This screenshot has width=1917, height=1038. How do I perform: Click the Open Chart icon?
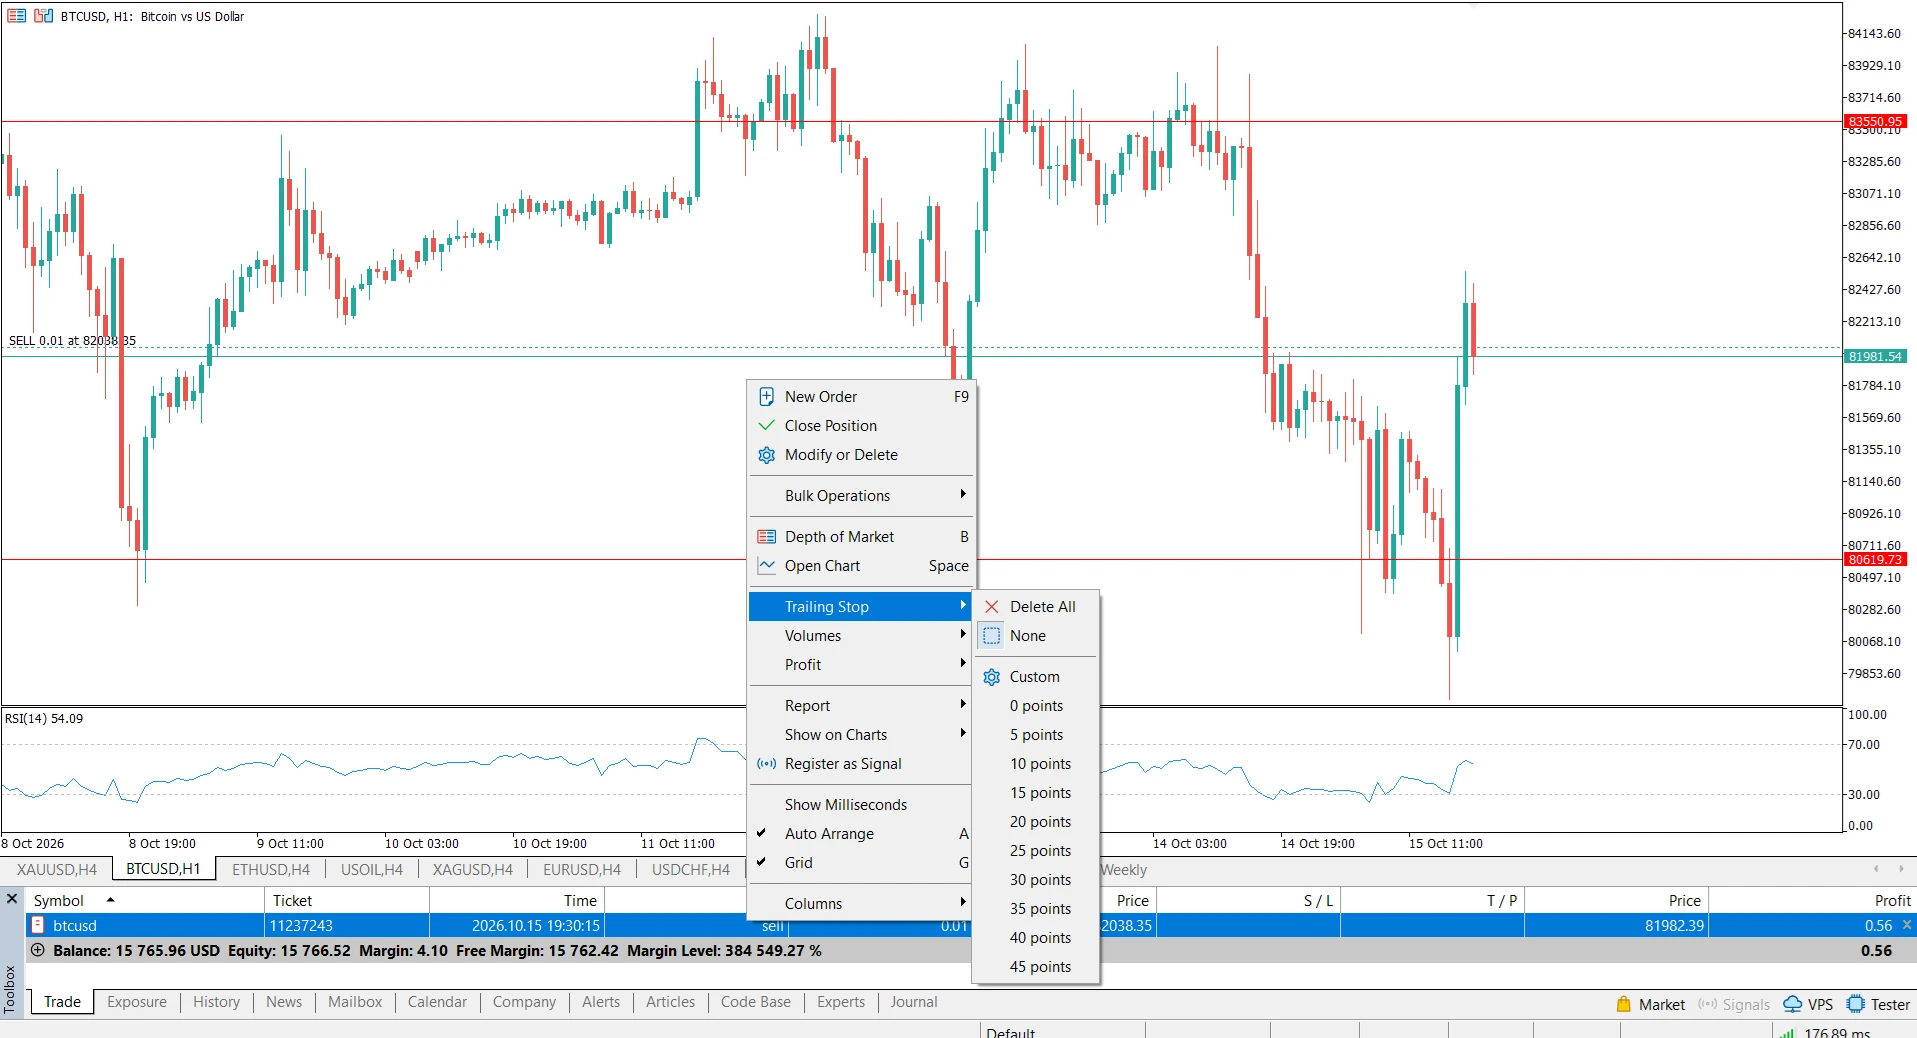click(767, 565)
